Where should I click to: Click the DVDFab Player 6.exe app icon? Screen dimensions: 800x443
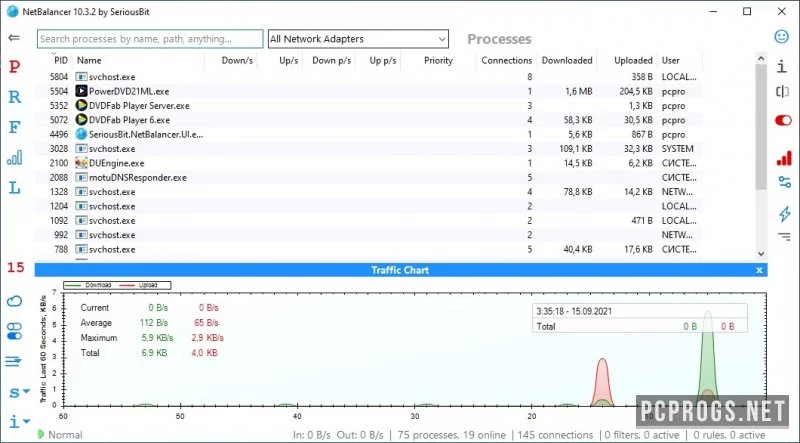81,120
